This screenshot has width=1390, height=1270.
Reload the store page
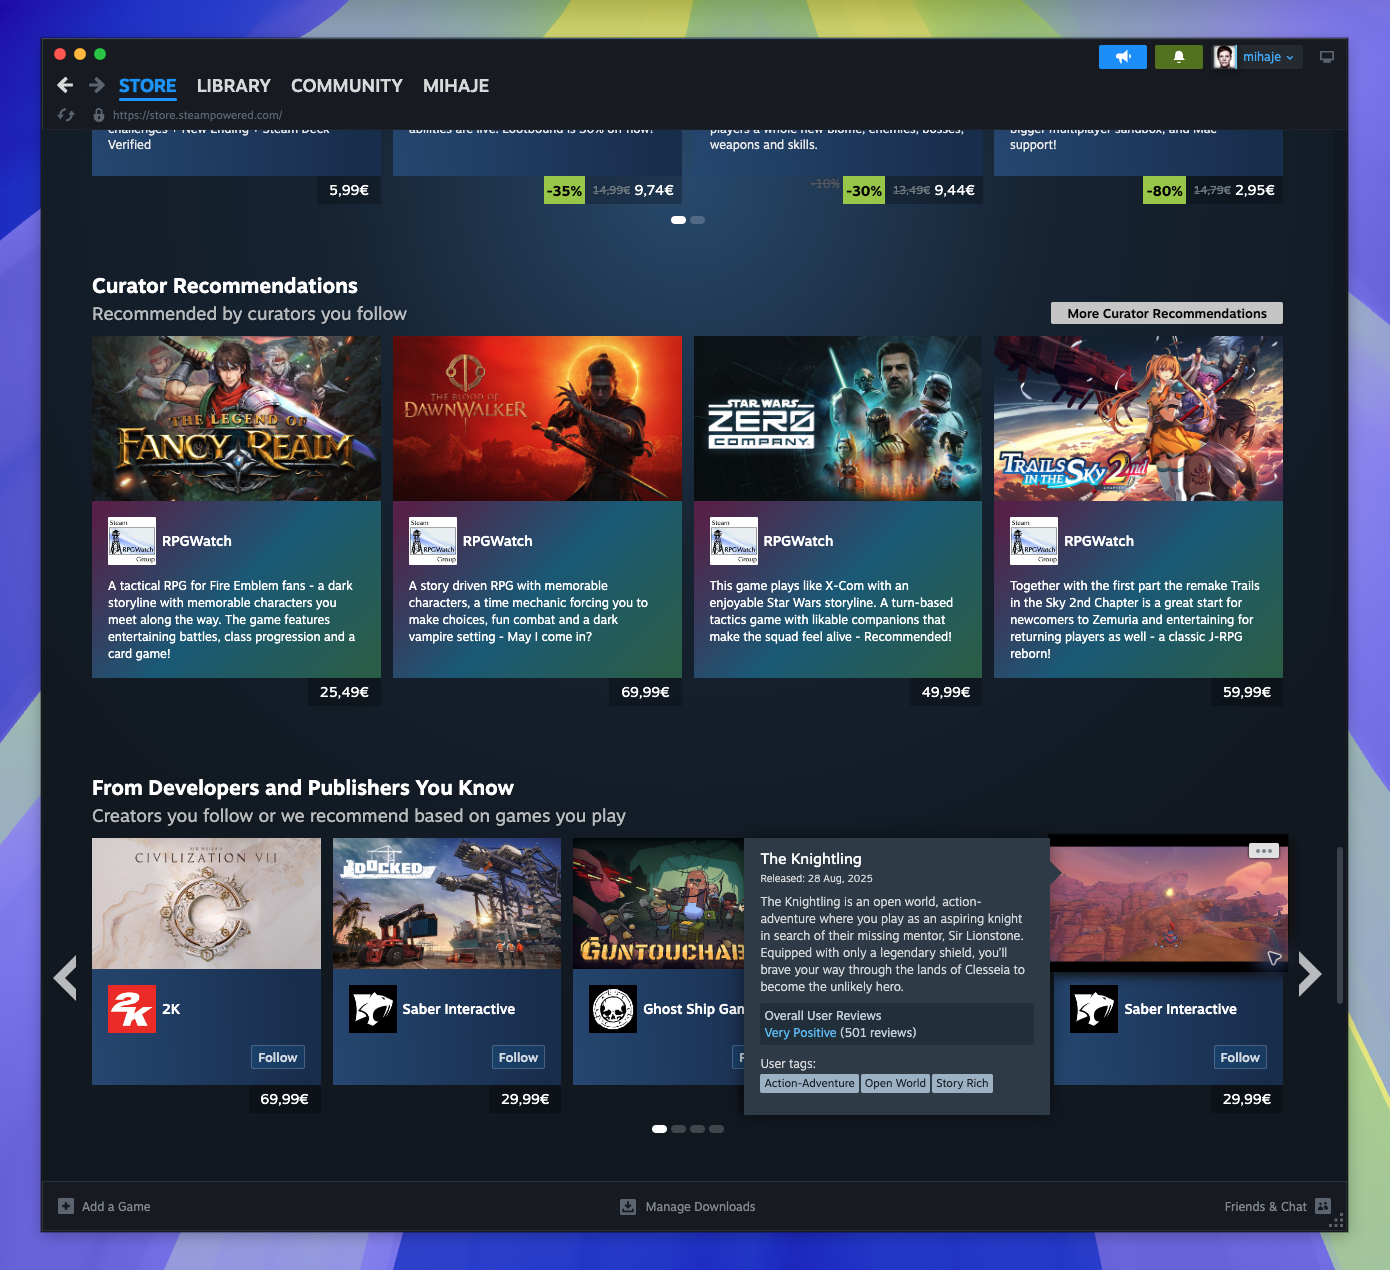tap(66, 115)
